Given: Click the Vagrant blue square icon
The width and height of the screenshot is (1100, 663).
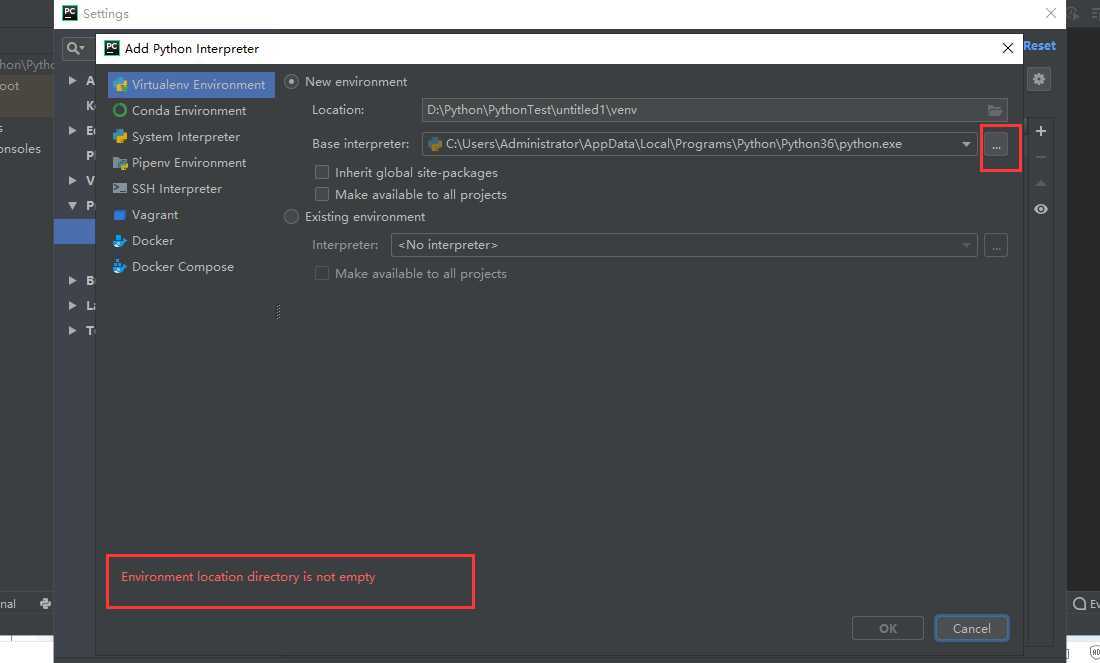Looking at the screenshot, I should [120, 215].
